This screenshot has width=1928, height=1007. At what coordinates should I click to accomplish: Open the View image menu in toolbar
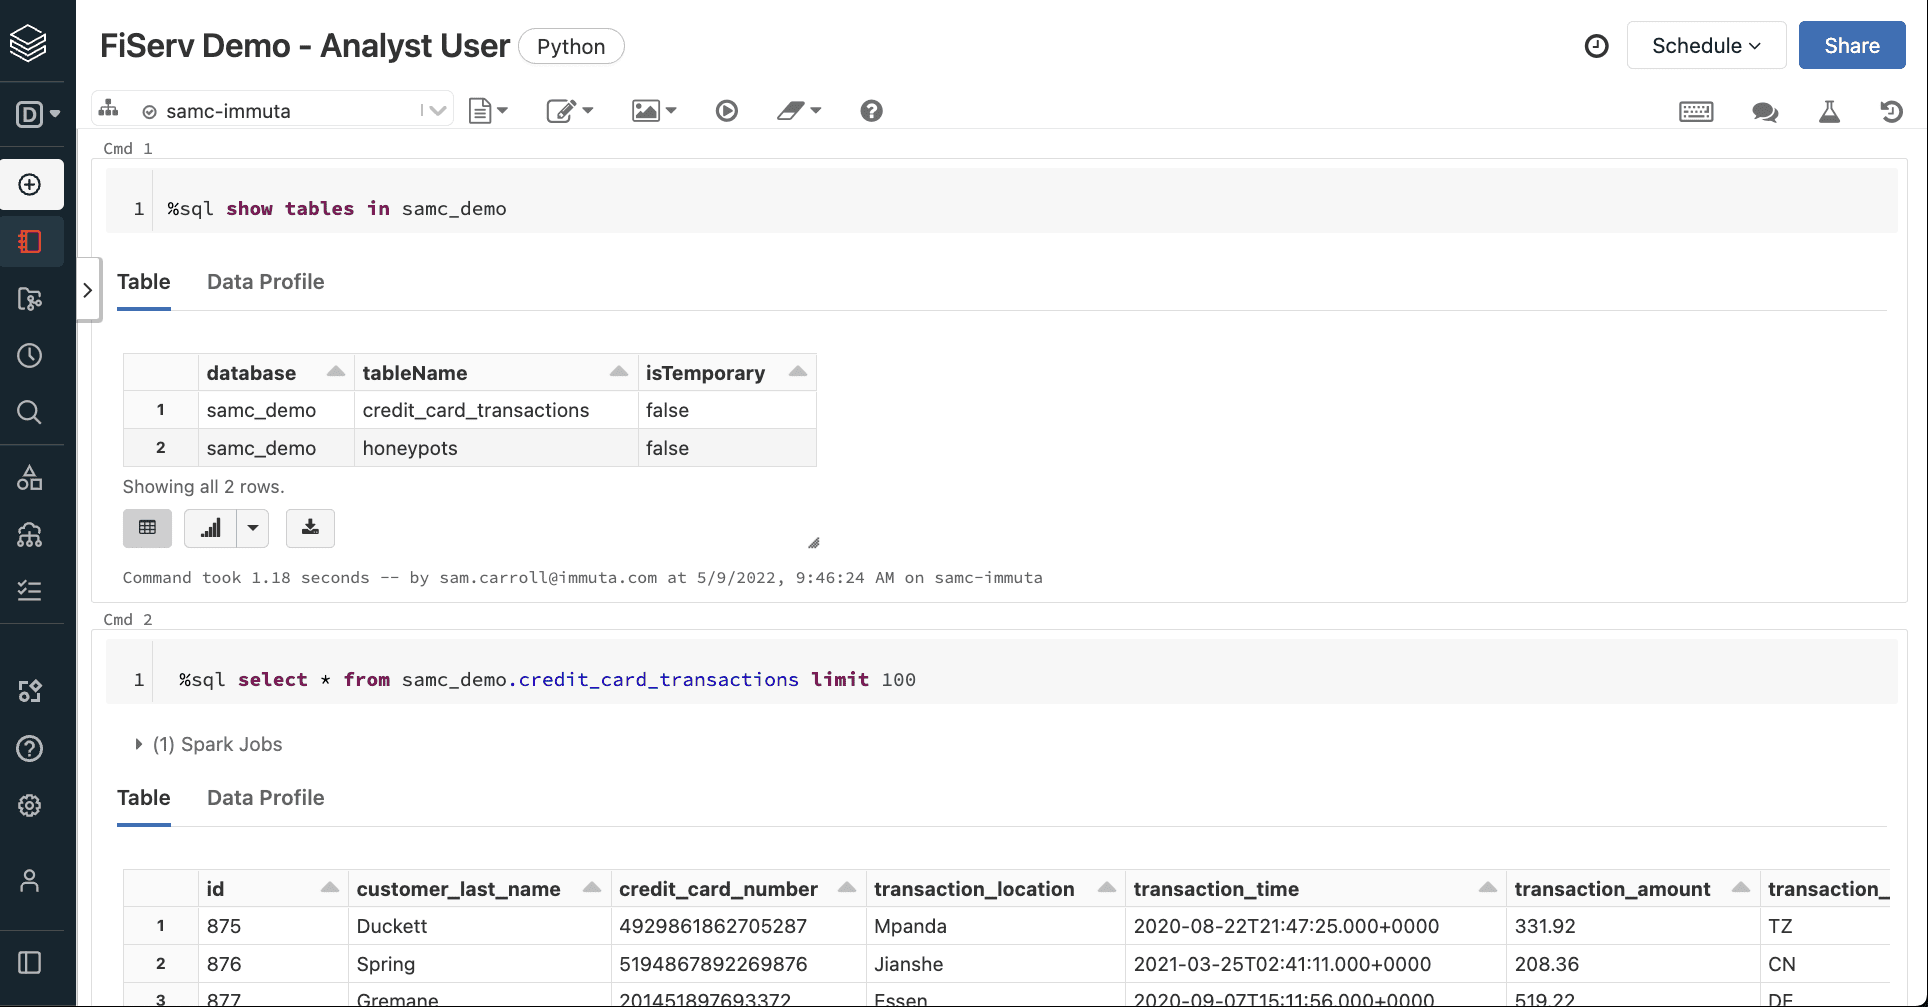(x=654, y=111)
